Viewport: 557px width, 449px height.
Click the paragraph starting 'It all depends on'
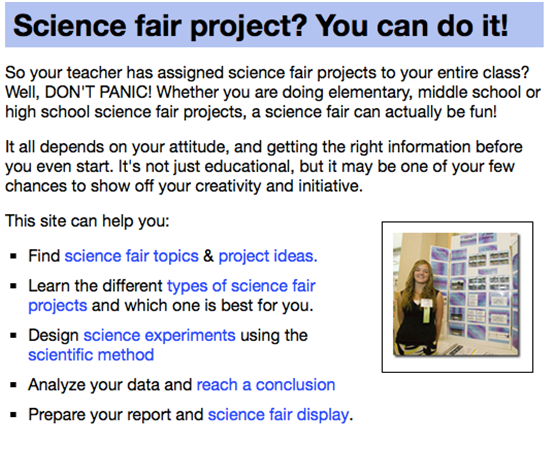tap(264, 166)
